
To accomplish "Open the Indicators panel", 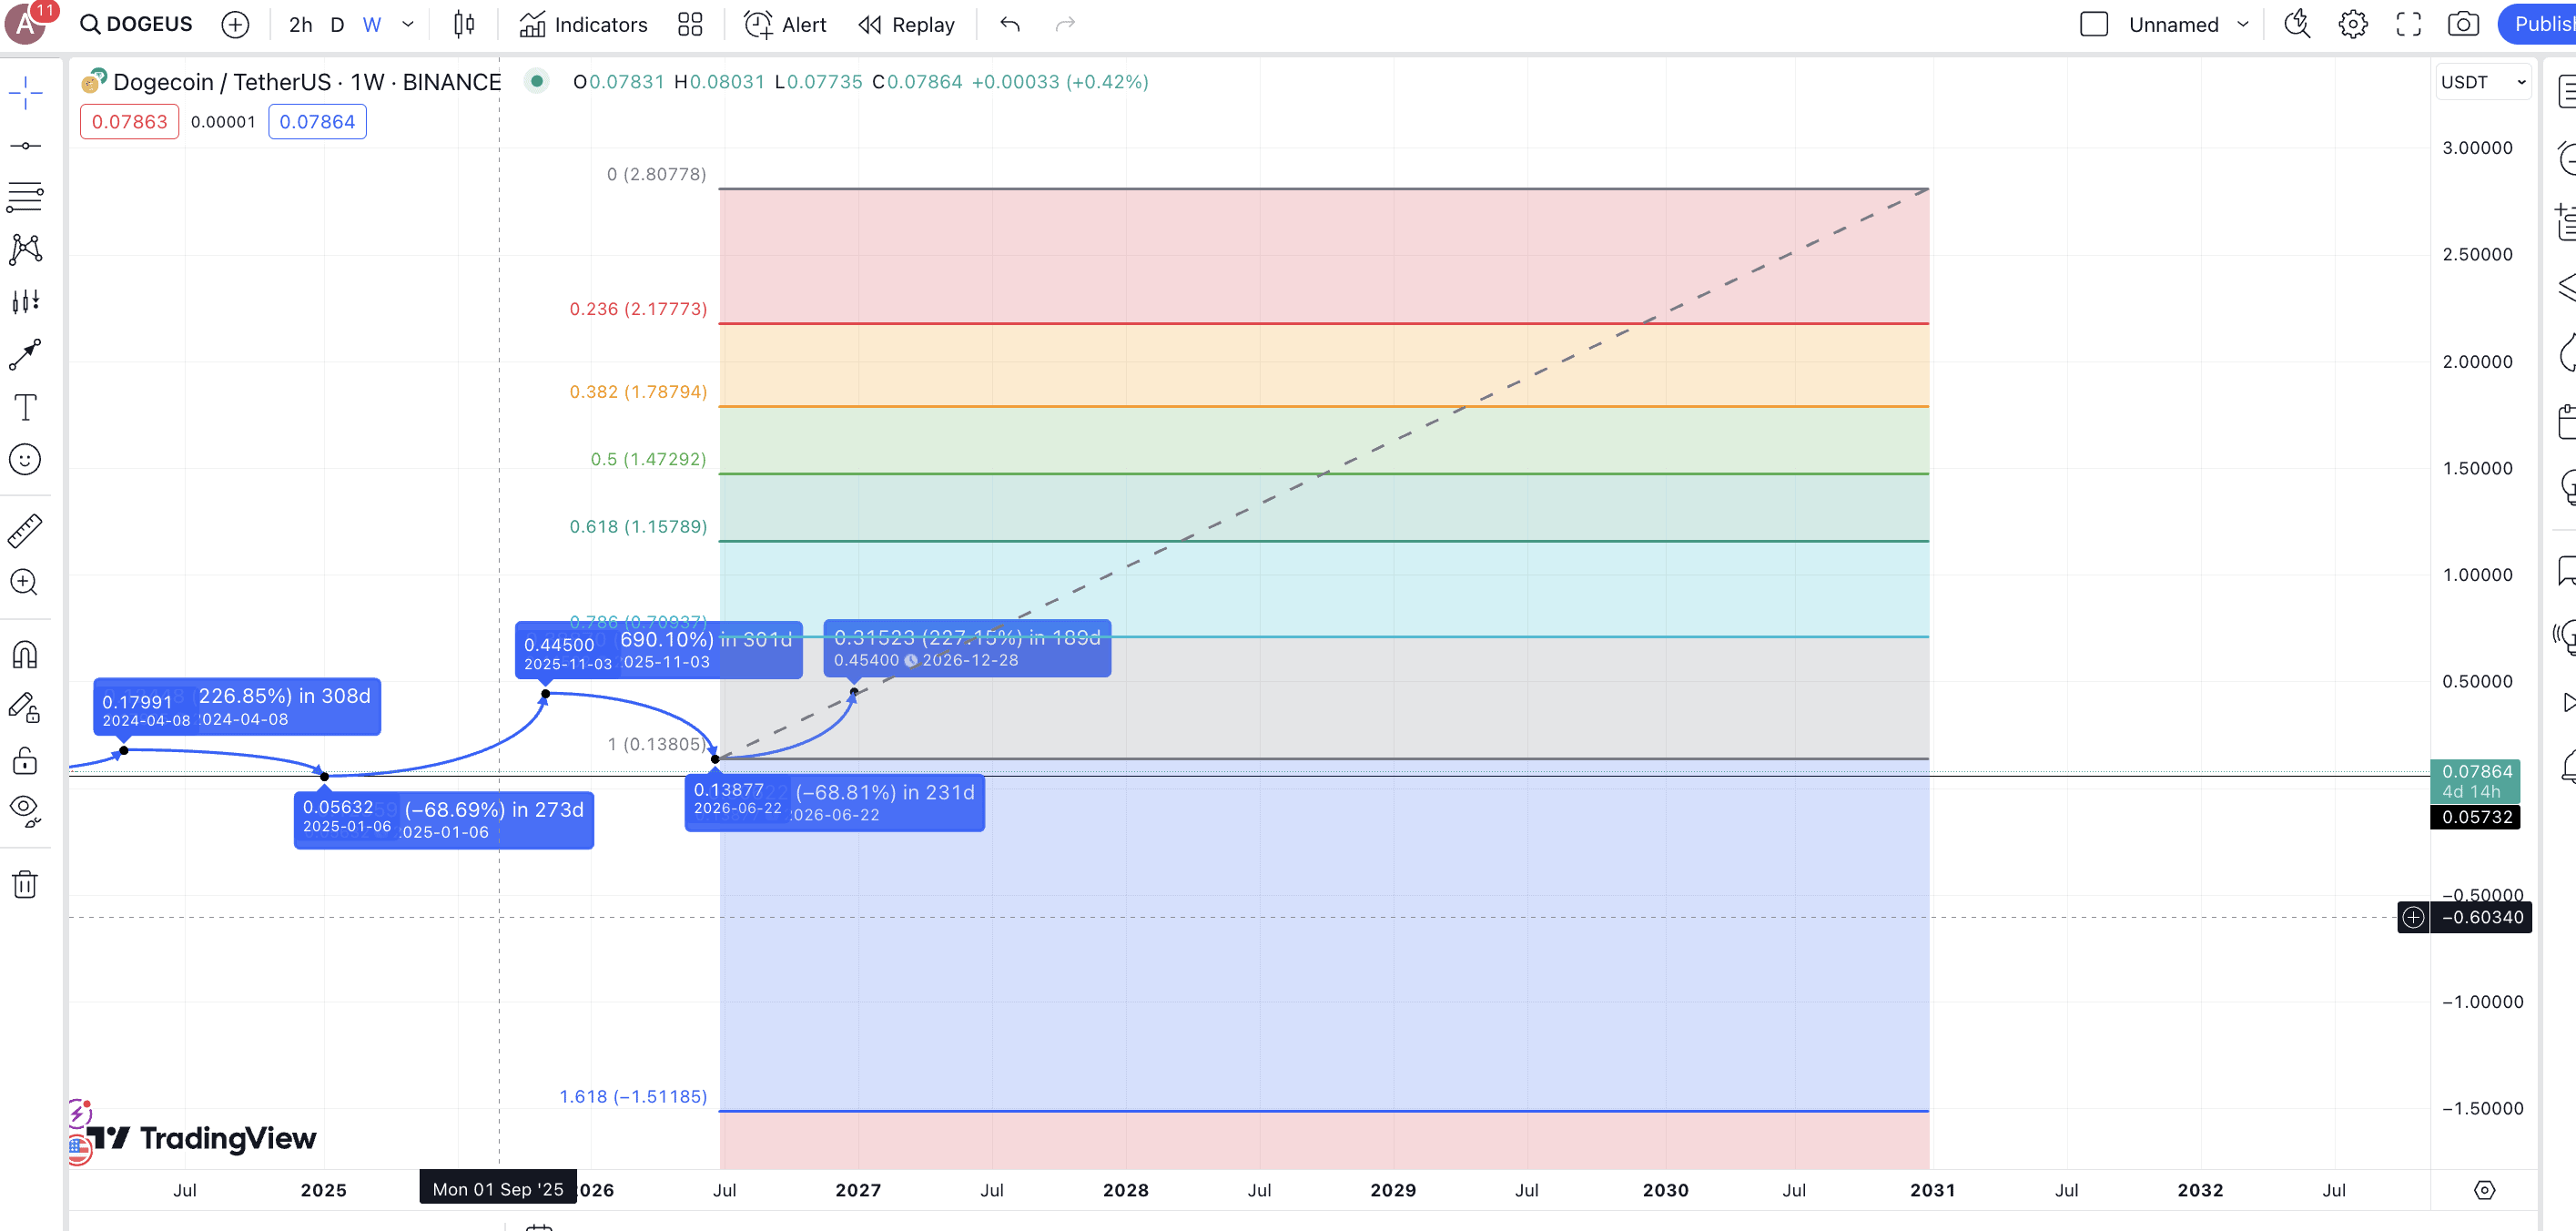I will [x=584, y=24].
